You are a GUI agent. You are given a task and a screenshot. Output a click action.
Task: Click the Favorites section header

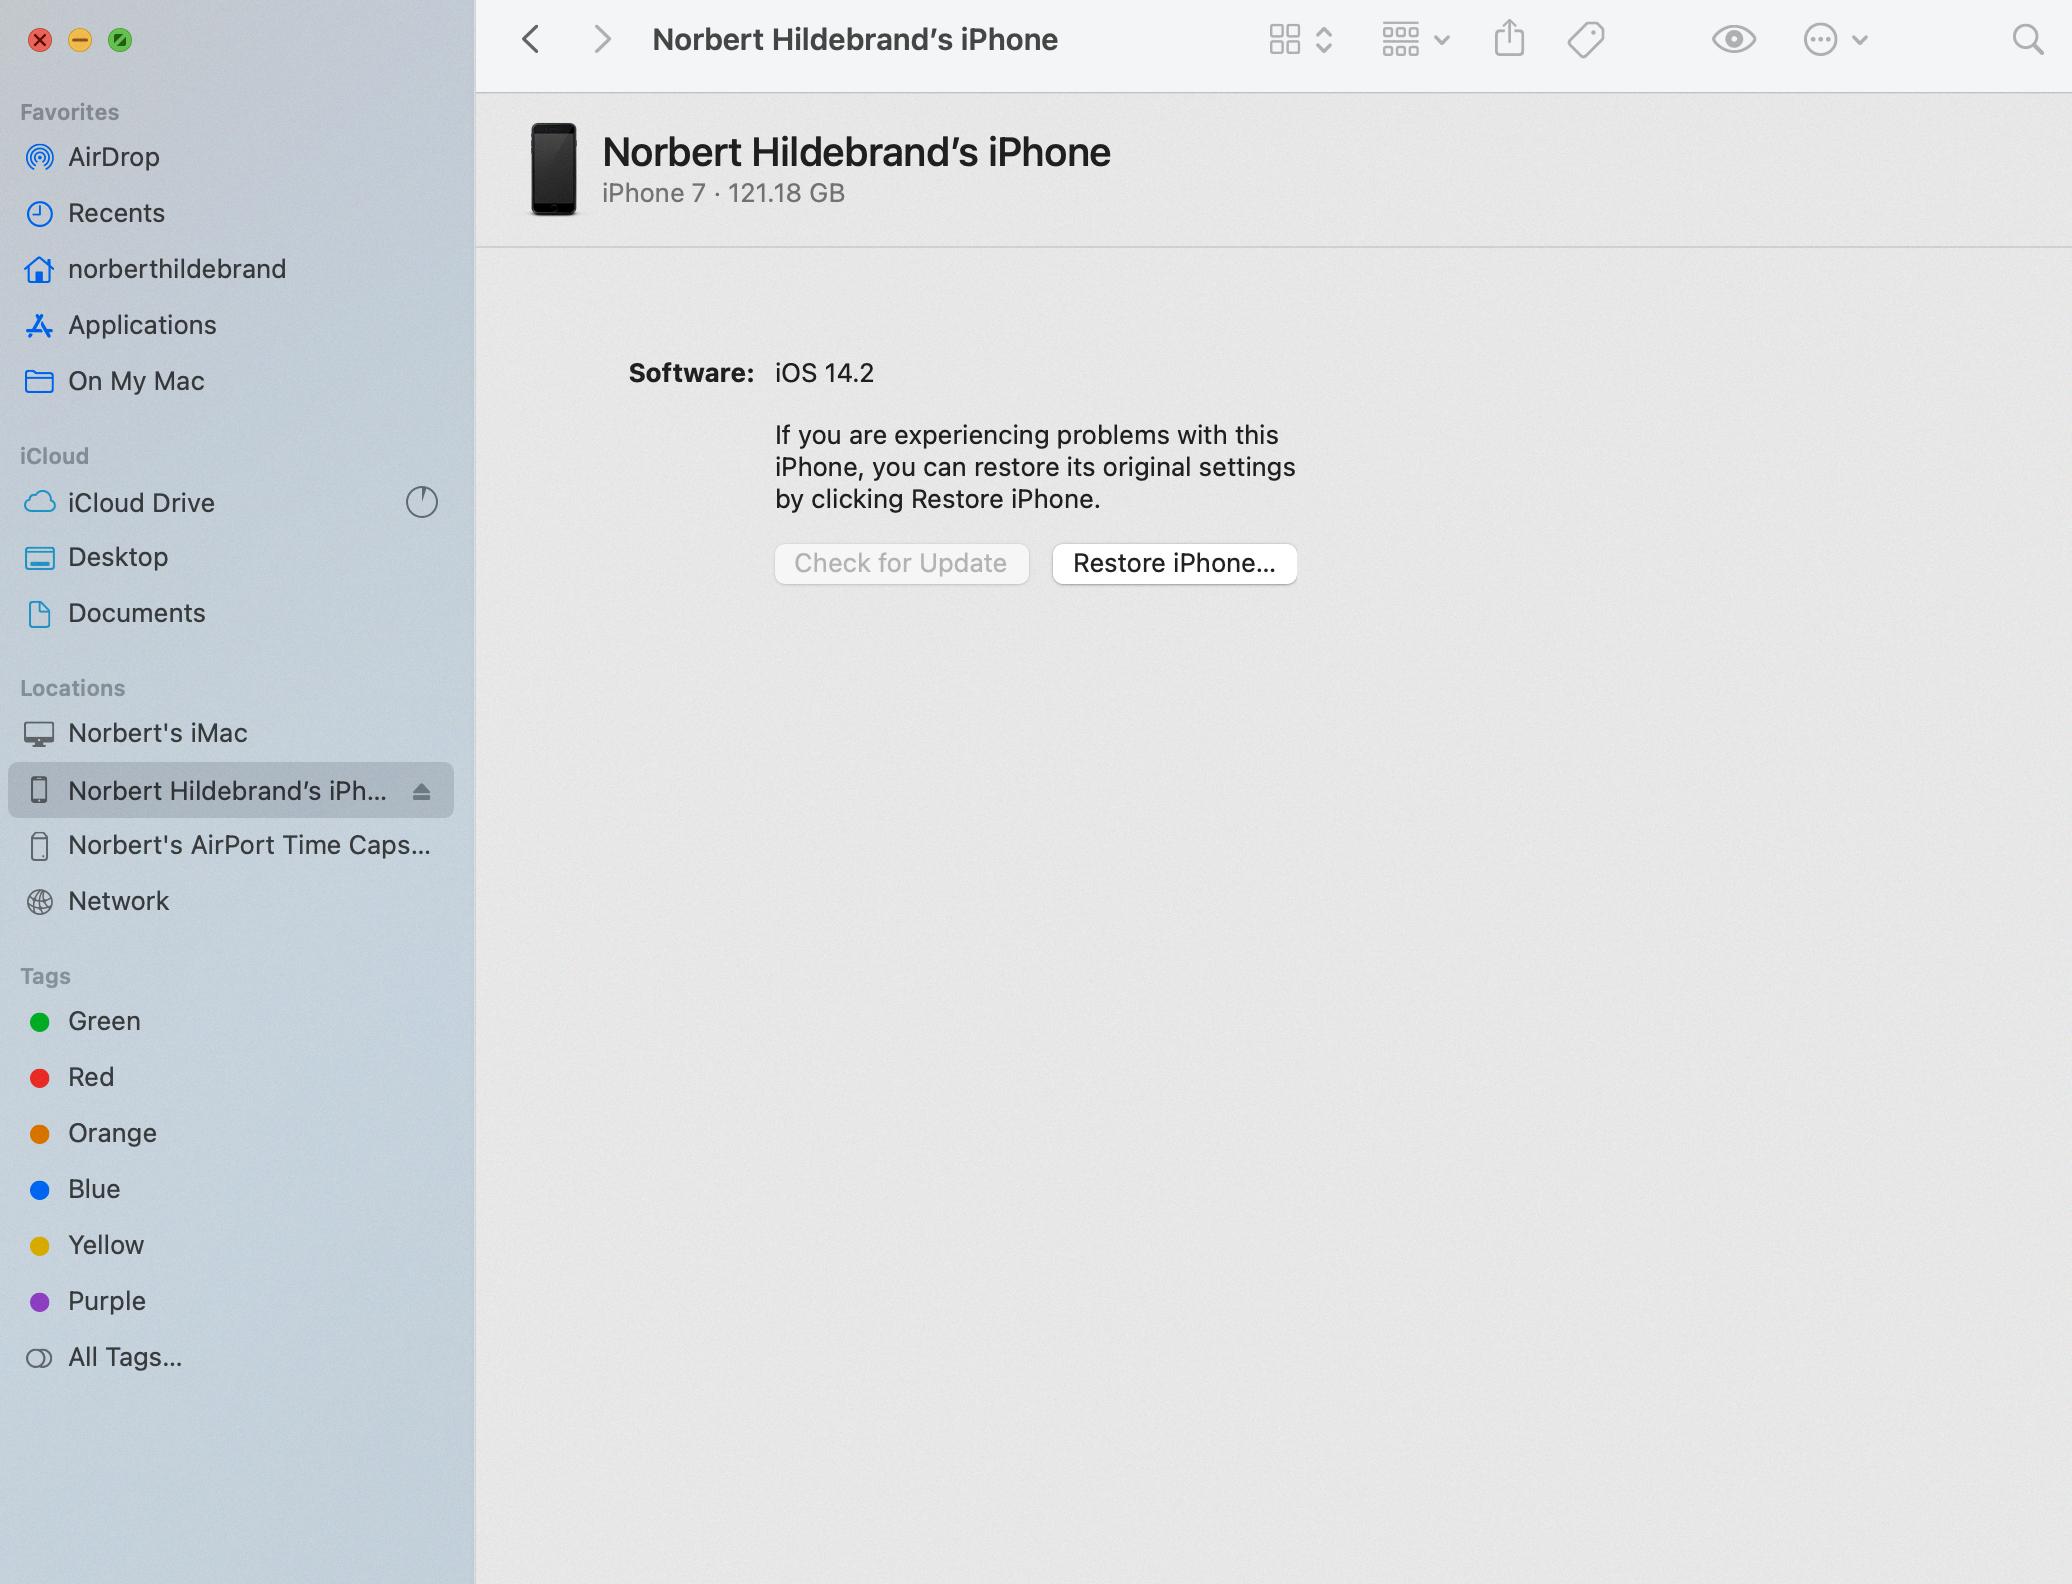pos(69,112)
